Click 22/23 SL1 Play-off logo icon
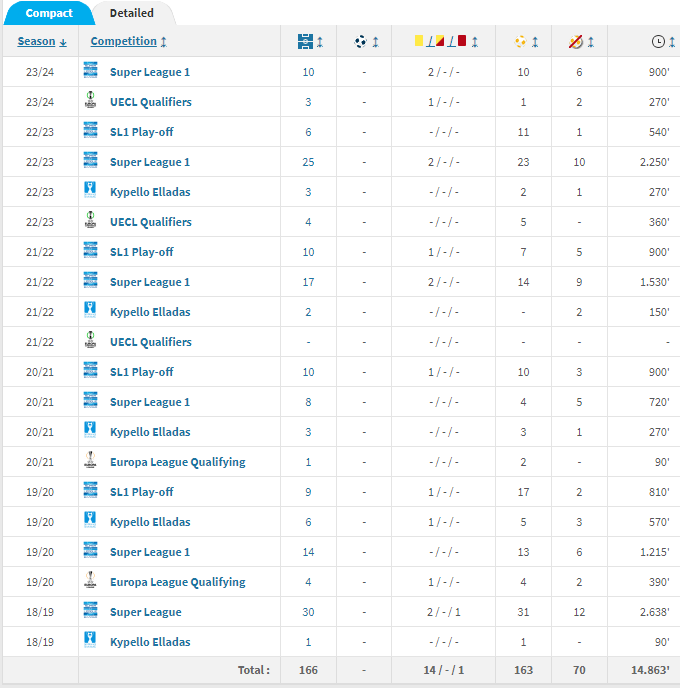Screen dimensions: 680x688 click(x=90, y=130)
